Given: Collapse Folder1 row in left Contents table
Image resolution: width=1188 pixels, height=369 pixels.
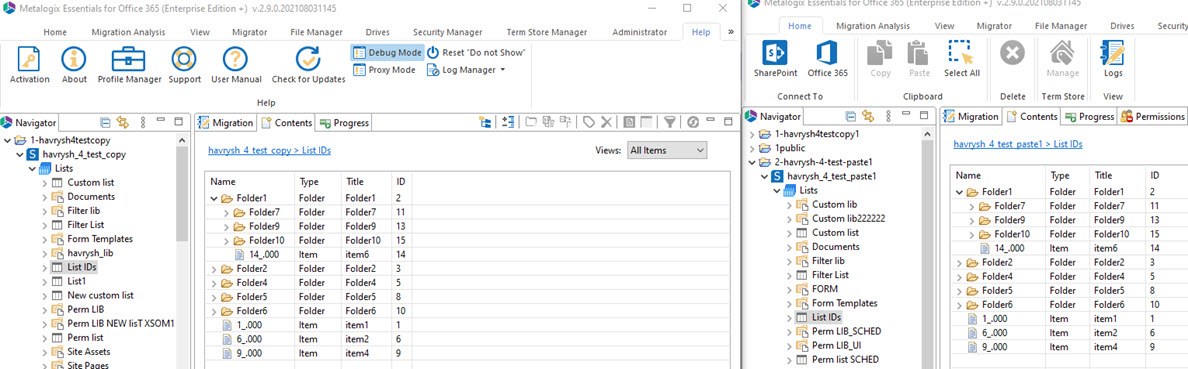Looking at the screenshot, I should [x=214, y=199].
